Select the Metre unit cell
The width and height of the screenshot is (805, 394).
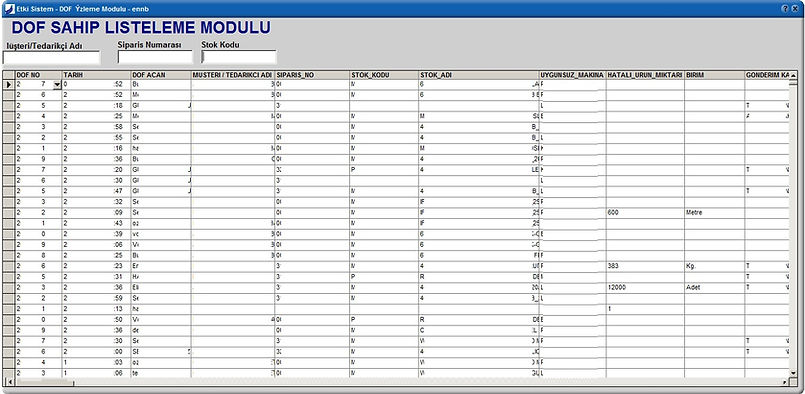pos(714,212)
